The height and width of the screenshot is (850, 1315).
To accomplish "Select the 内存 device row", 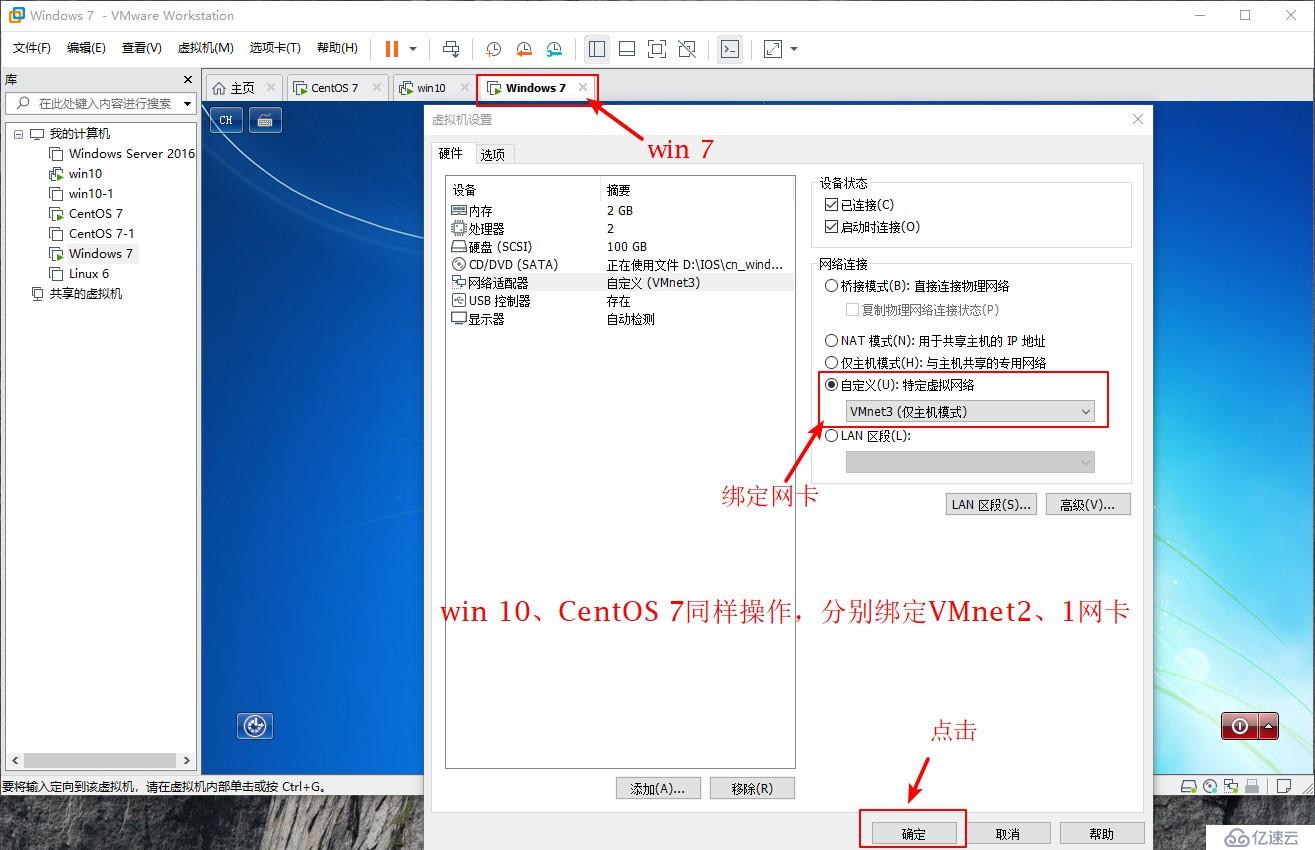I will (620, 211).
